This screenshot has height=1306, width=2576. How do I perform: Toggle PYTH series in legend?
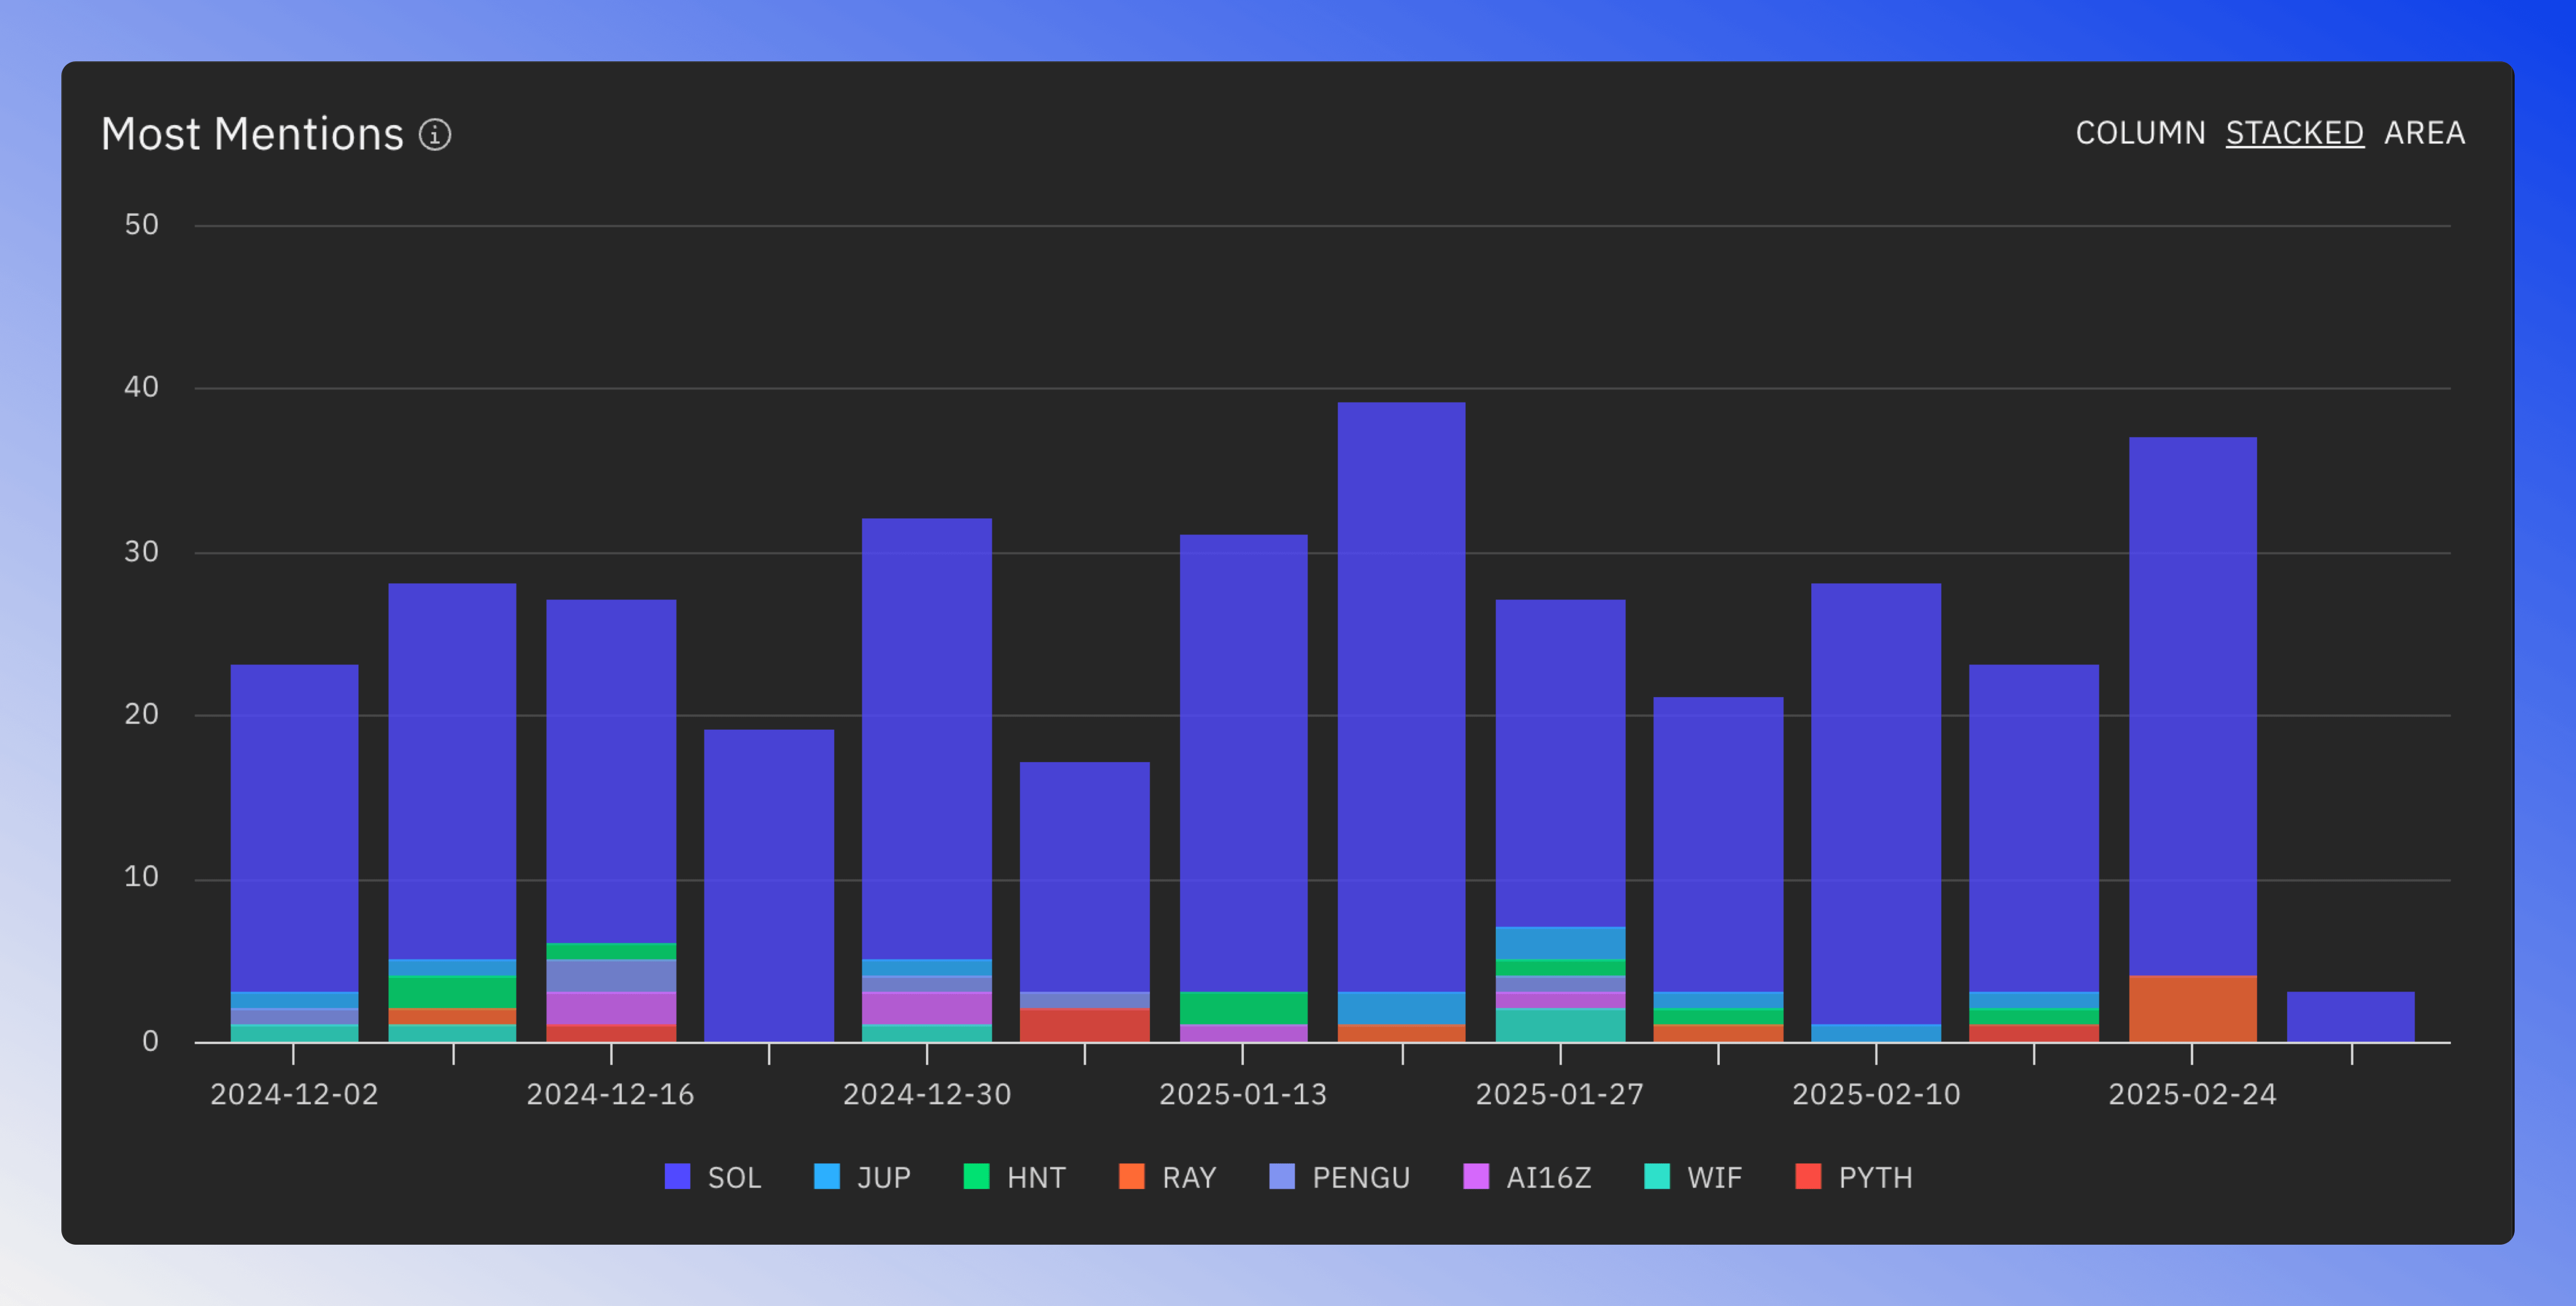click(1854, 1177)
